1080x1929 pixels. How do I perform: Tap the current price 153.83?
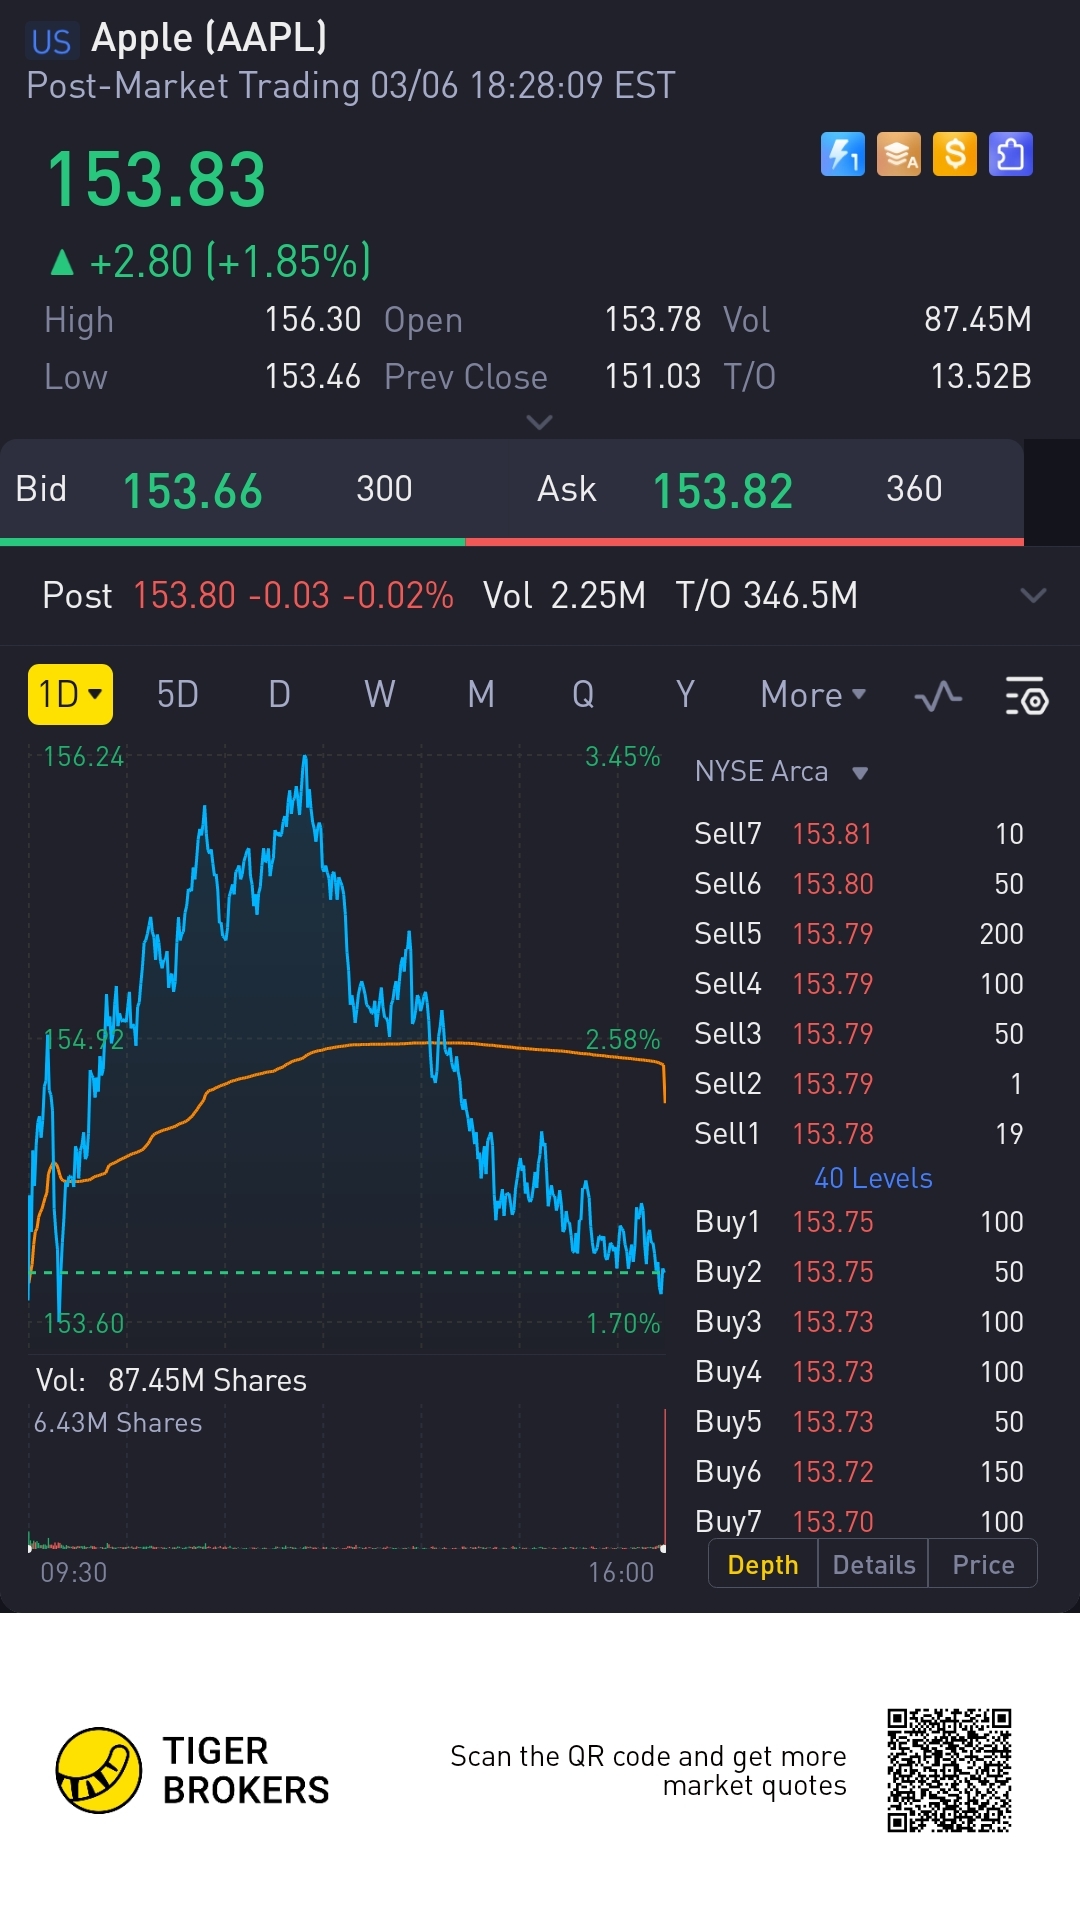pos(156,180)
